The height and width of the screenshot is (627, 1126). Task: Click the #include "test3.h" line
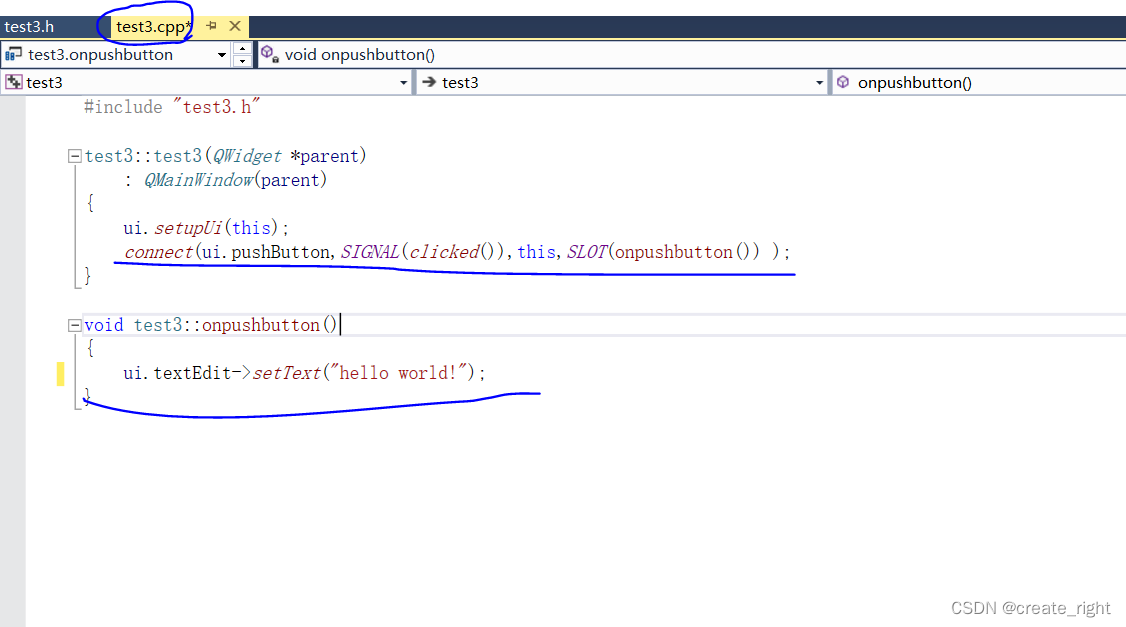(171, 107)
